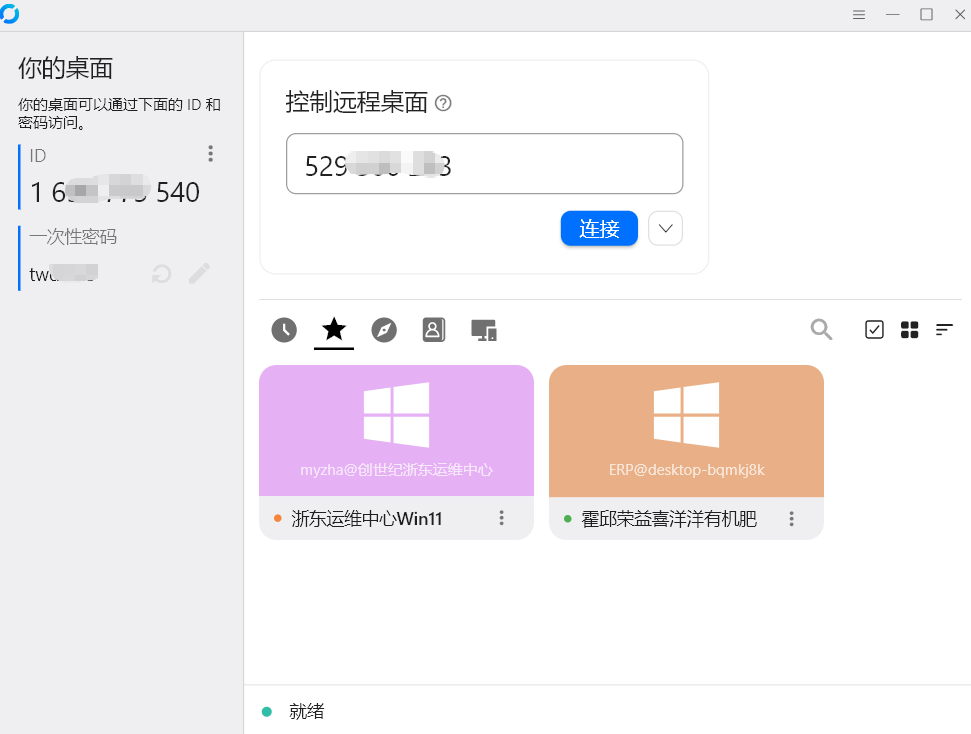Click the help icon beside 控制远程桌面
Screen dimensions: 971x734
443,103
